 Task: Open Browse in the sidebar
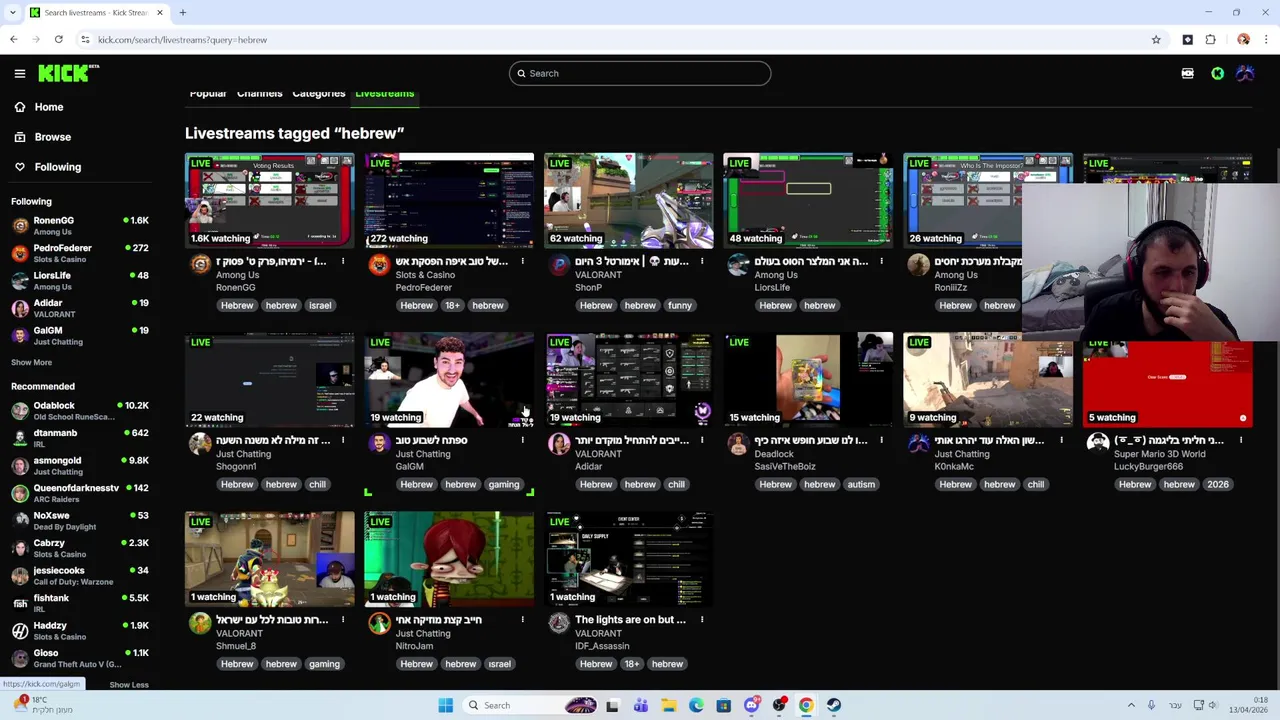click(x=52, y=137)
